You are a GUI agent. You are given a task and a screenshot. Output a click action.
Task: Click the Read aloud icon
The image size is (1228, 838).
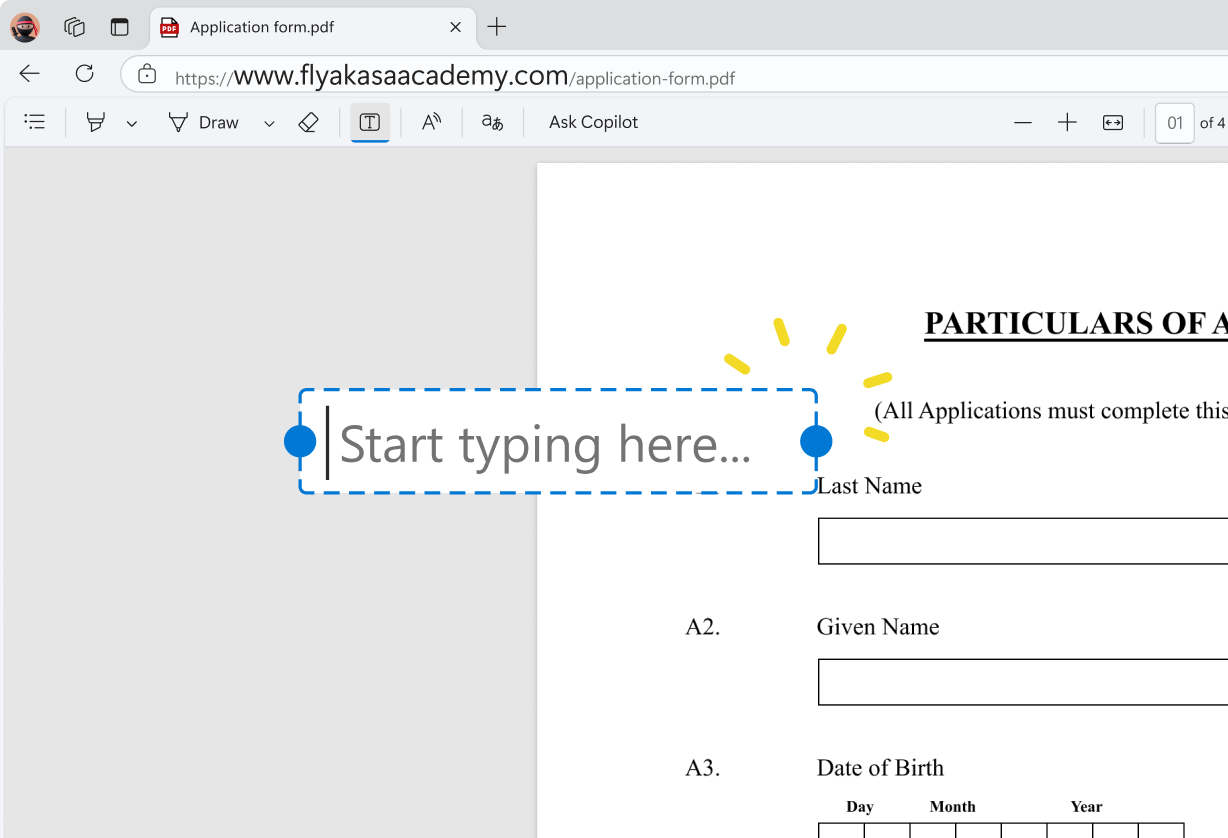431,123
